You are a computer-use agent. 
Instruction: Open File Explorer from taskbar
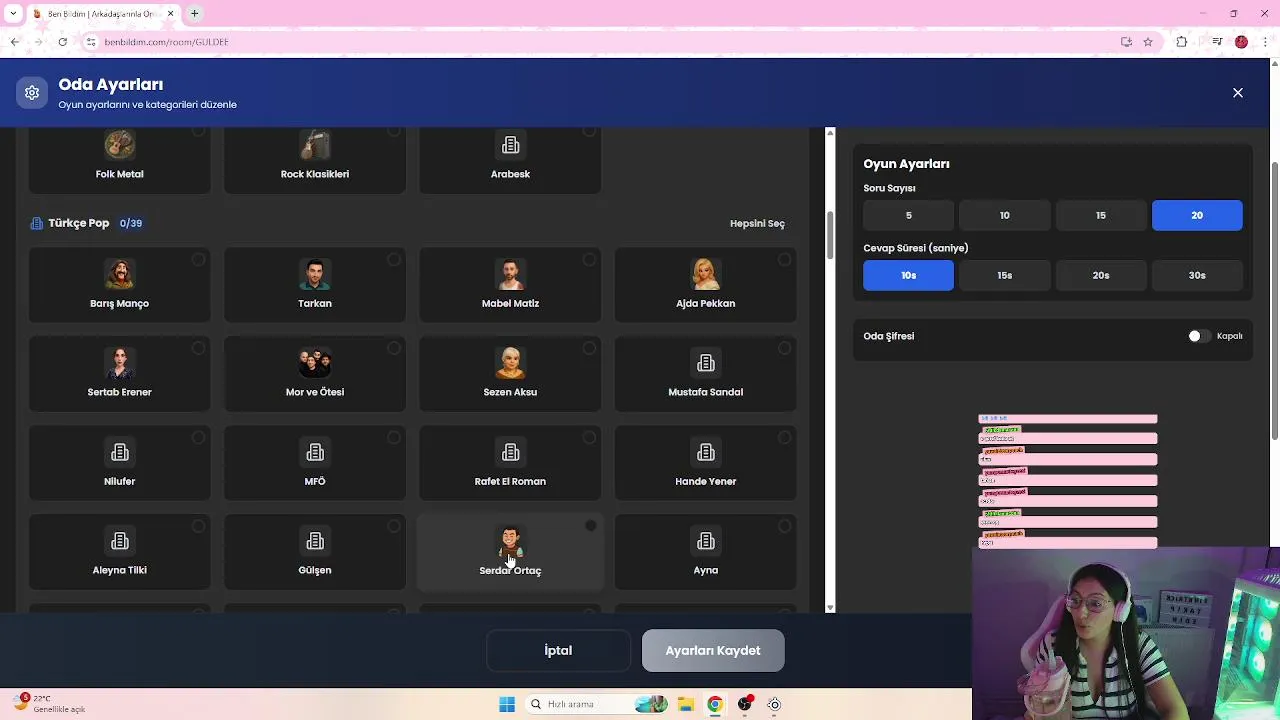pyautogui.click(x=686, y=704)
